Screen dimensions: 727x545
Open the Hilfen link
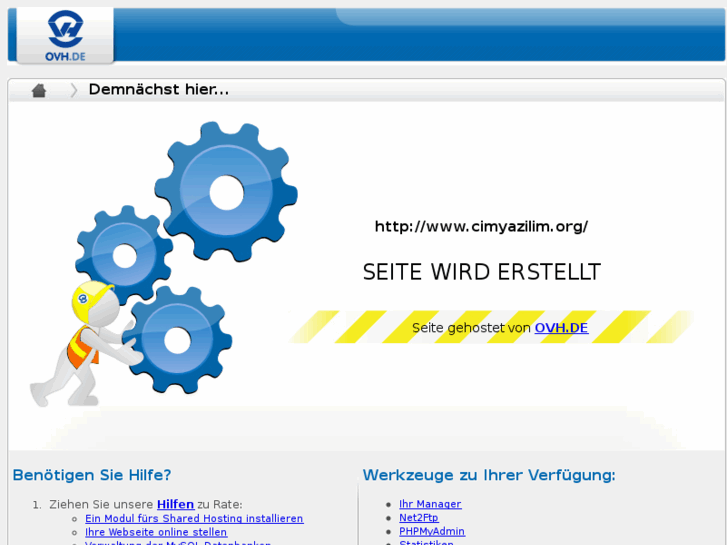coord(175,504)
